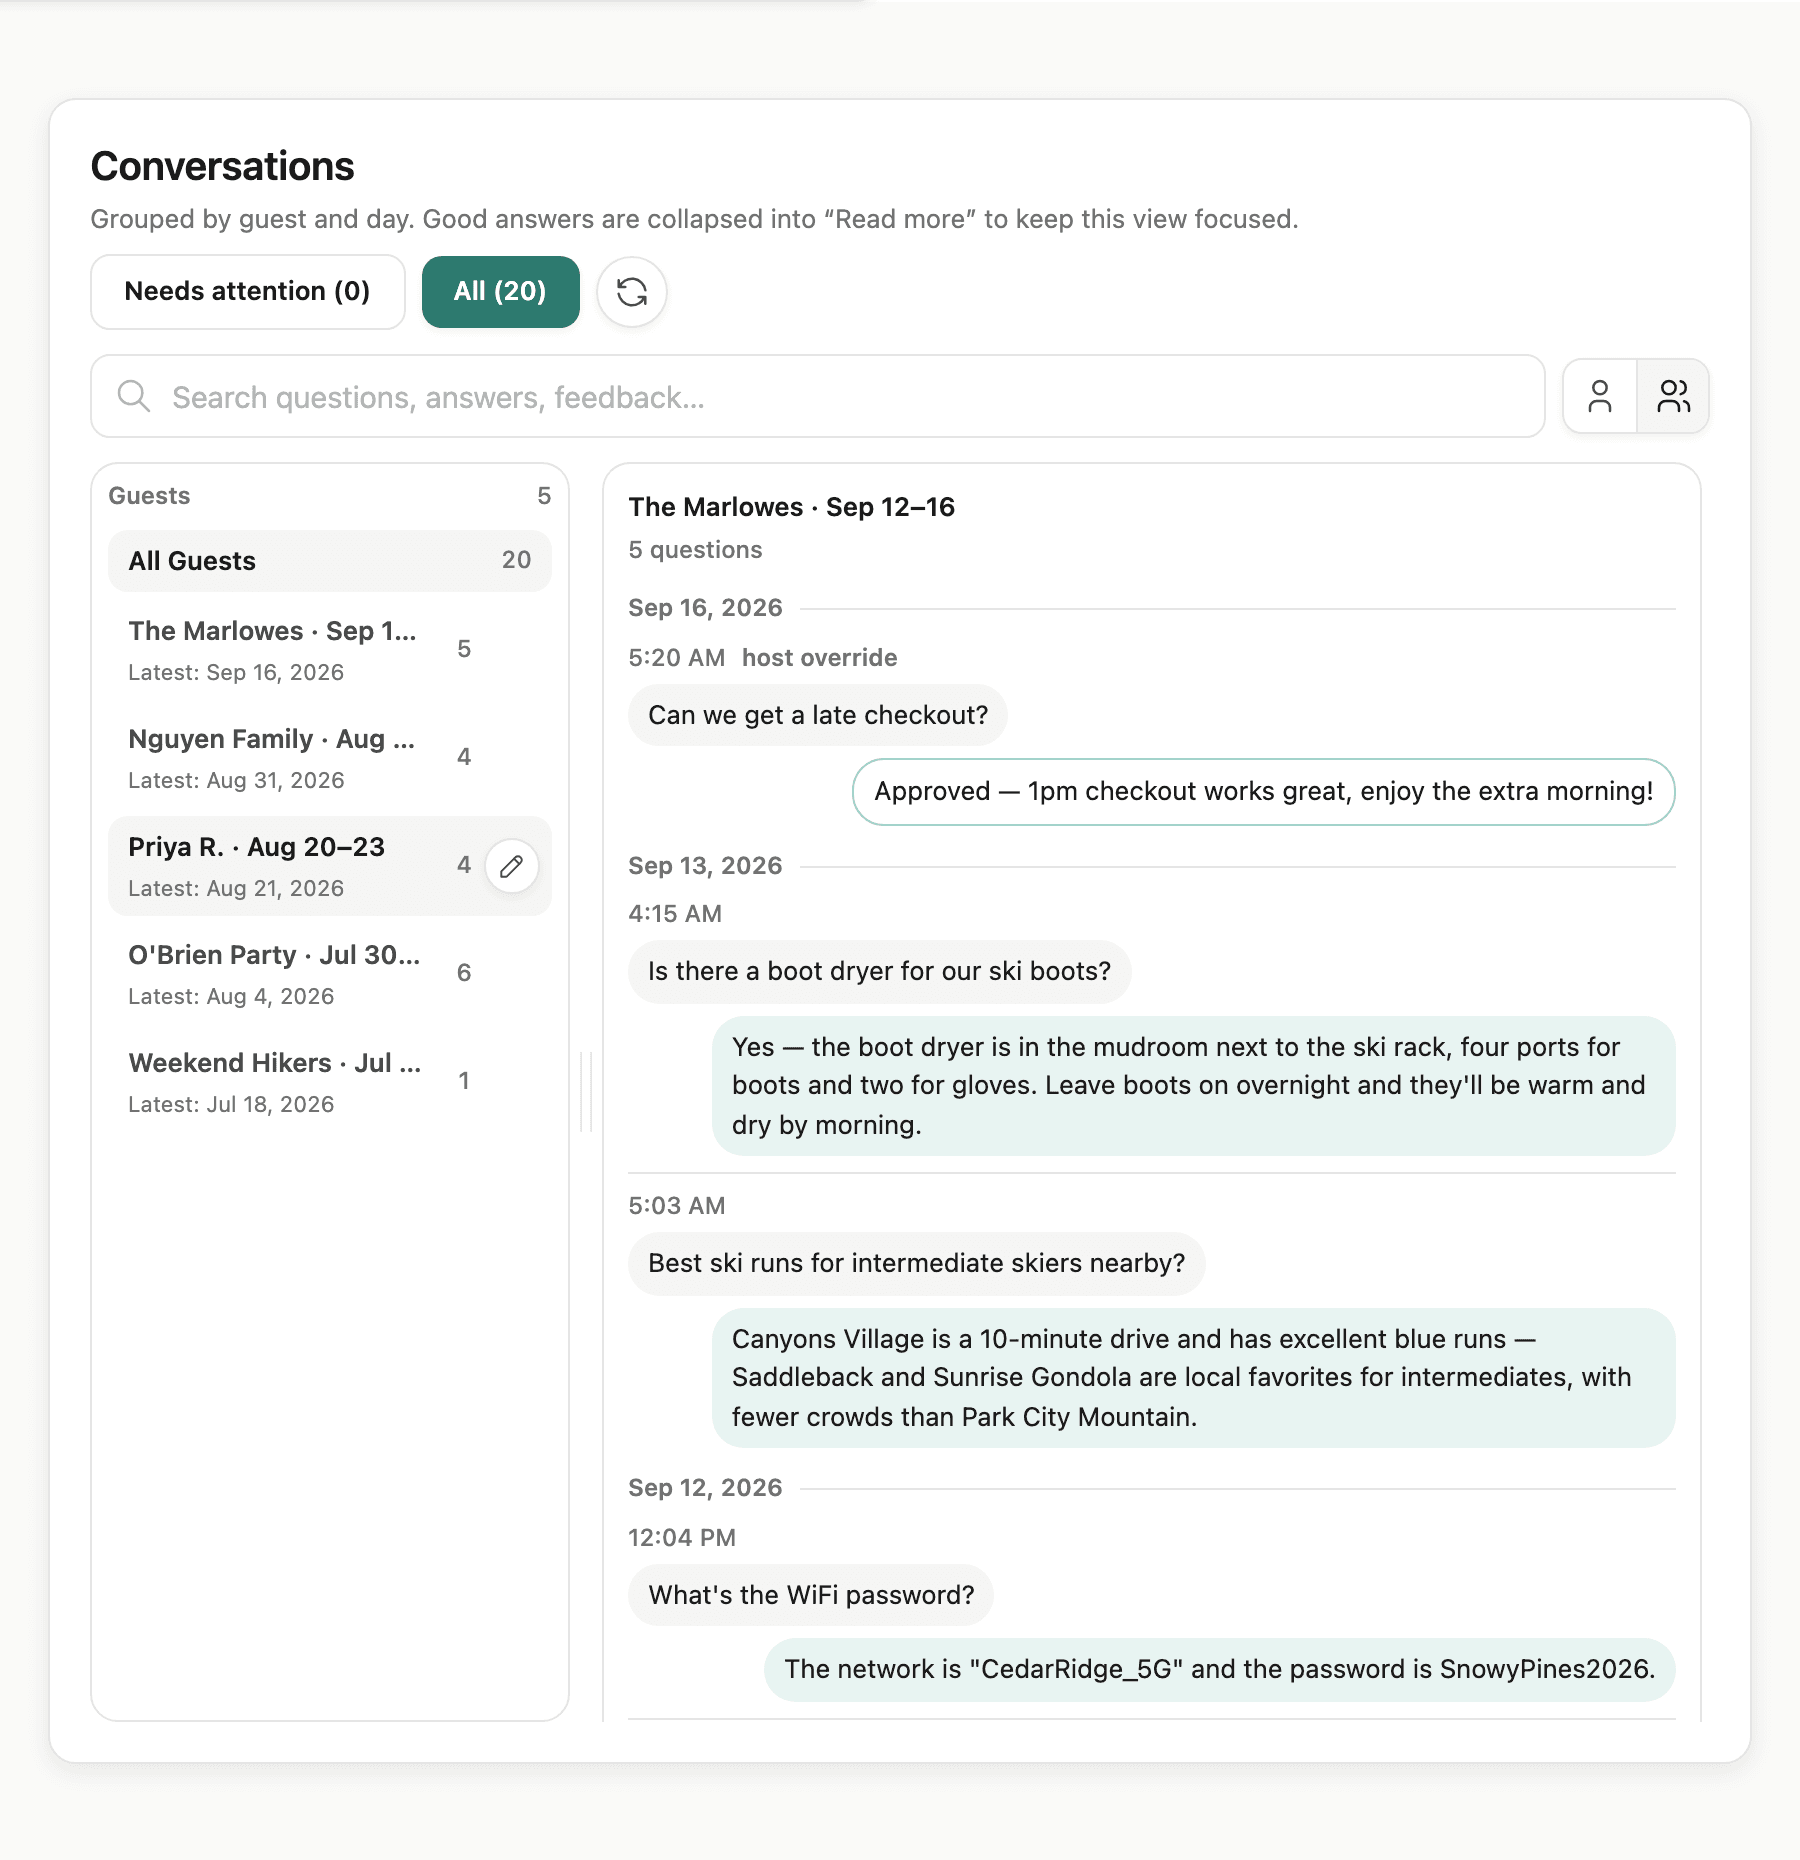Viewport: 1800px width, 1860px height.
Task: Open Priya R. Aug 20–23 conversation
Action: pos(330,866)
